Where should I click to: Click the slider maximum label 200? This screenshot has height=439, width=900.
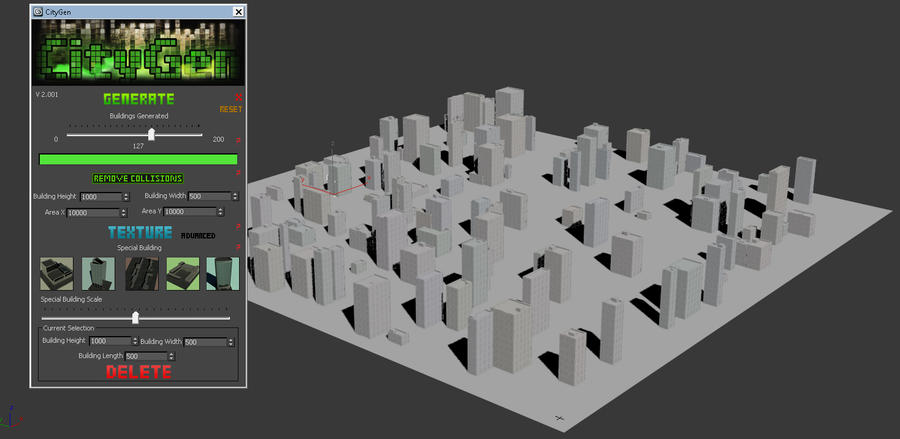(x=219, y=139)
